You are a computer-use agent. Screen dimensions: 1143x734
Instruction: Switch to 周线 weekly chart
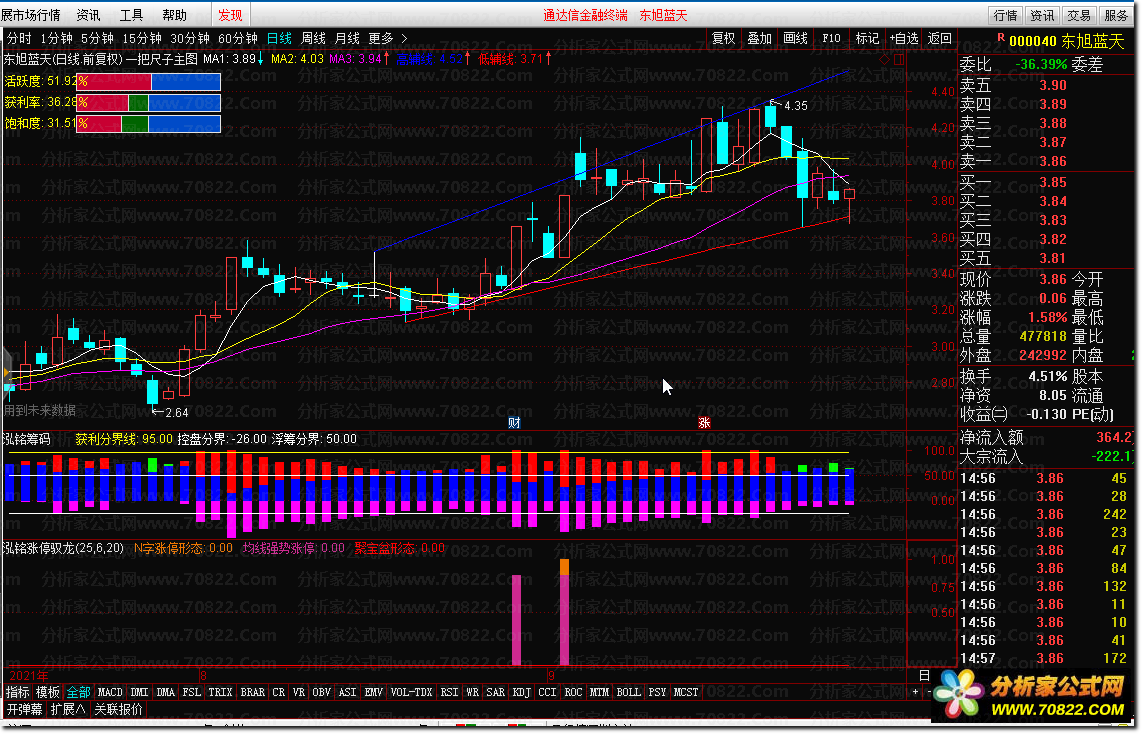[313, 38]
